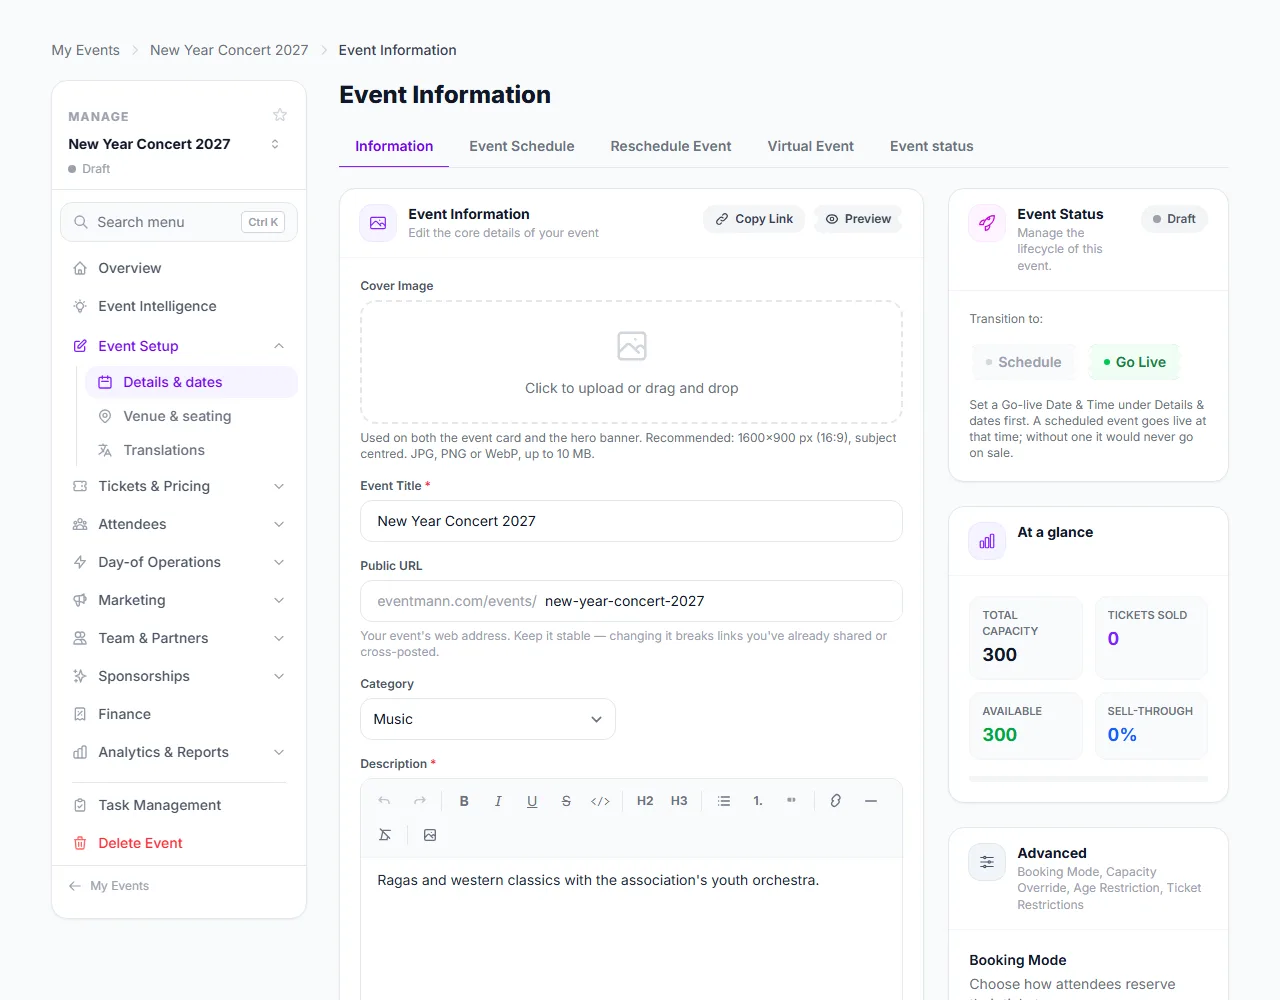
Task: Open Venue & seating settings
Action: pos(191,416)
